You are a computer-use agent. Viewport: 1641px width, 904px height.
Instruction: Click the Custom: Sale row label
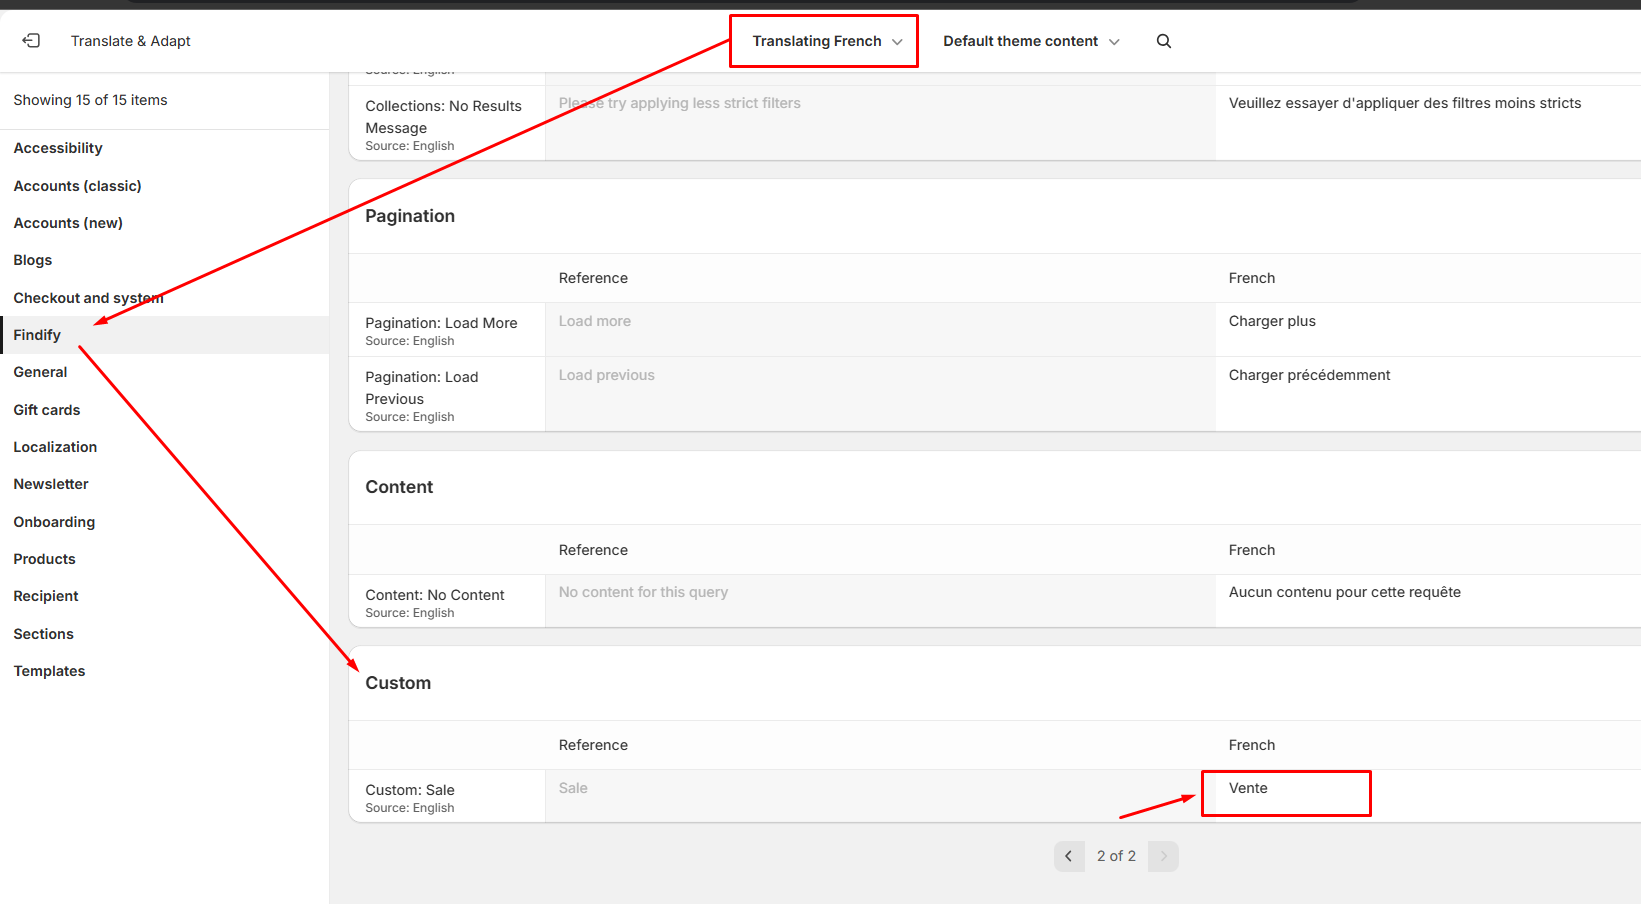coord(410,790)
